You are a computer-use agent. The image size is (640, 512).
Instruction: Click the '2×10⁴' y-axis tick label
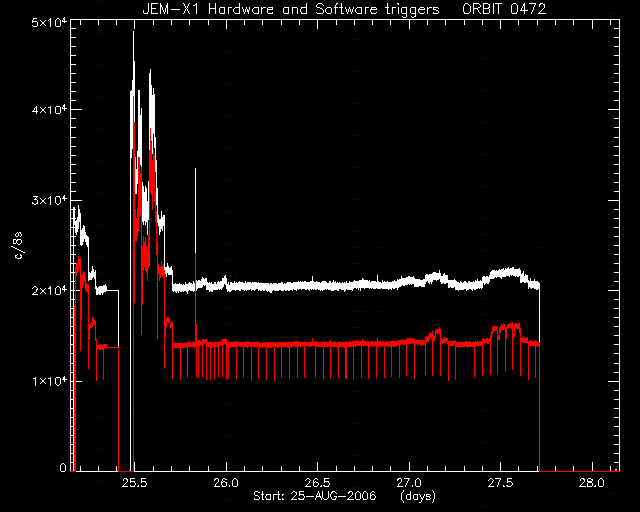pyautogui.click(x=49, y=290)
